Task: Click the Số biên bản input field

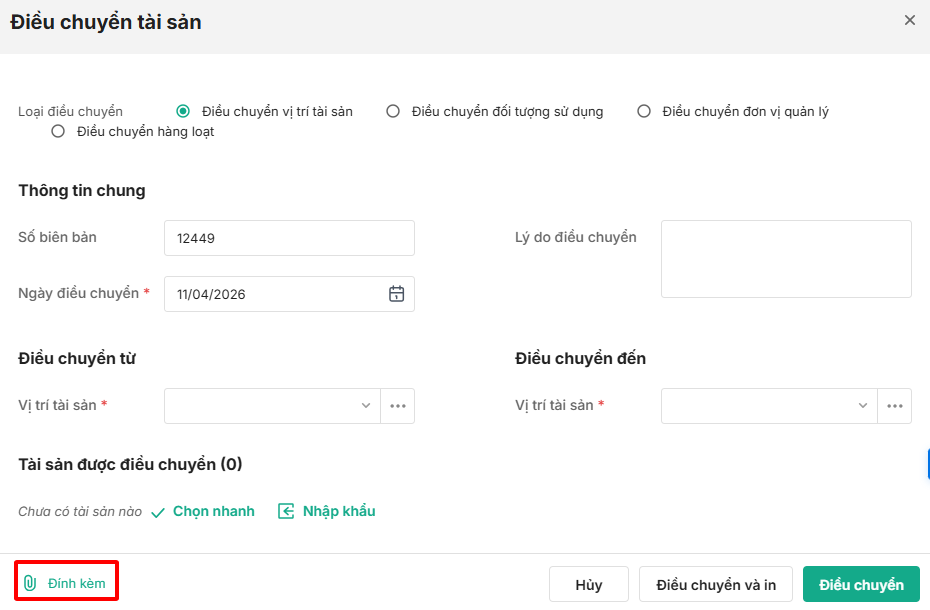Action: click(x=289, y=238)
